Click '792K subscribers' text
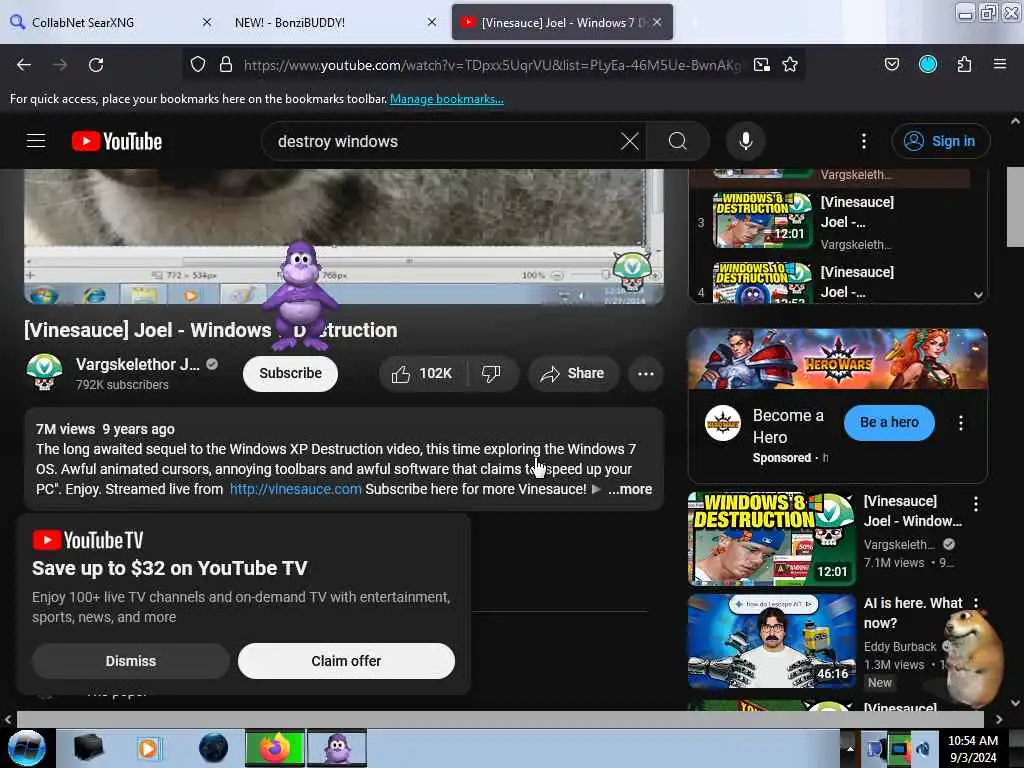Image resolution: width=1024 pixels, height=768 pixels. 122,385
